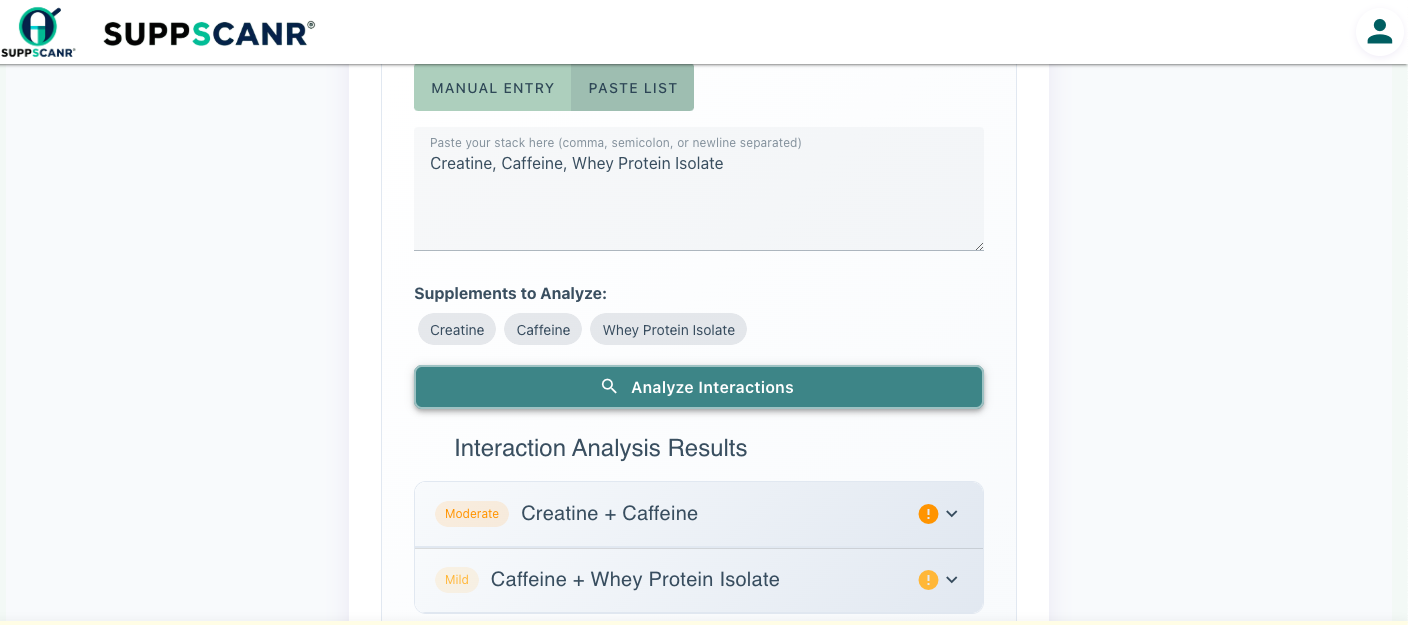The height and width of the screenshot is (625, 1408).
Task: Click the SUPPSCANR wordmark in the header
Action: 209,34
